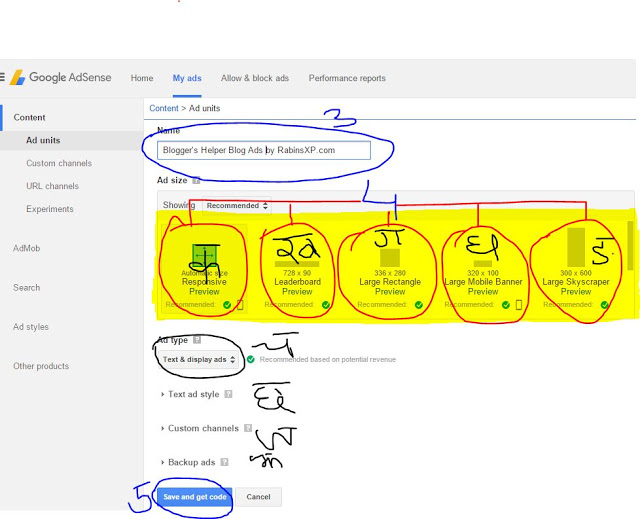
Task: Switch to the My ads tab
Action: [x=187, y=78]
